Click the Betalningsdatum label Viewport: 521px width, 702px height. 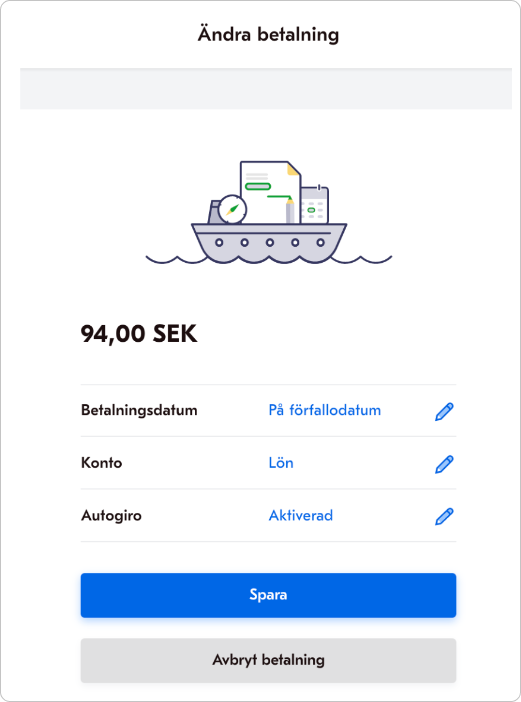point(139,410)
